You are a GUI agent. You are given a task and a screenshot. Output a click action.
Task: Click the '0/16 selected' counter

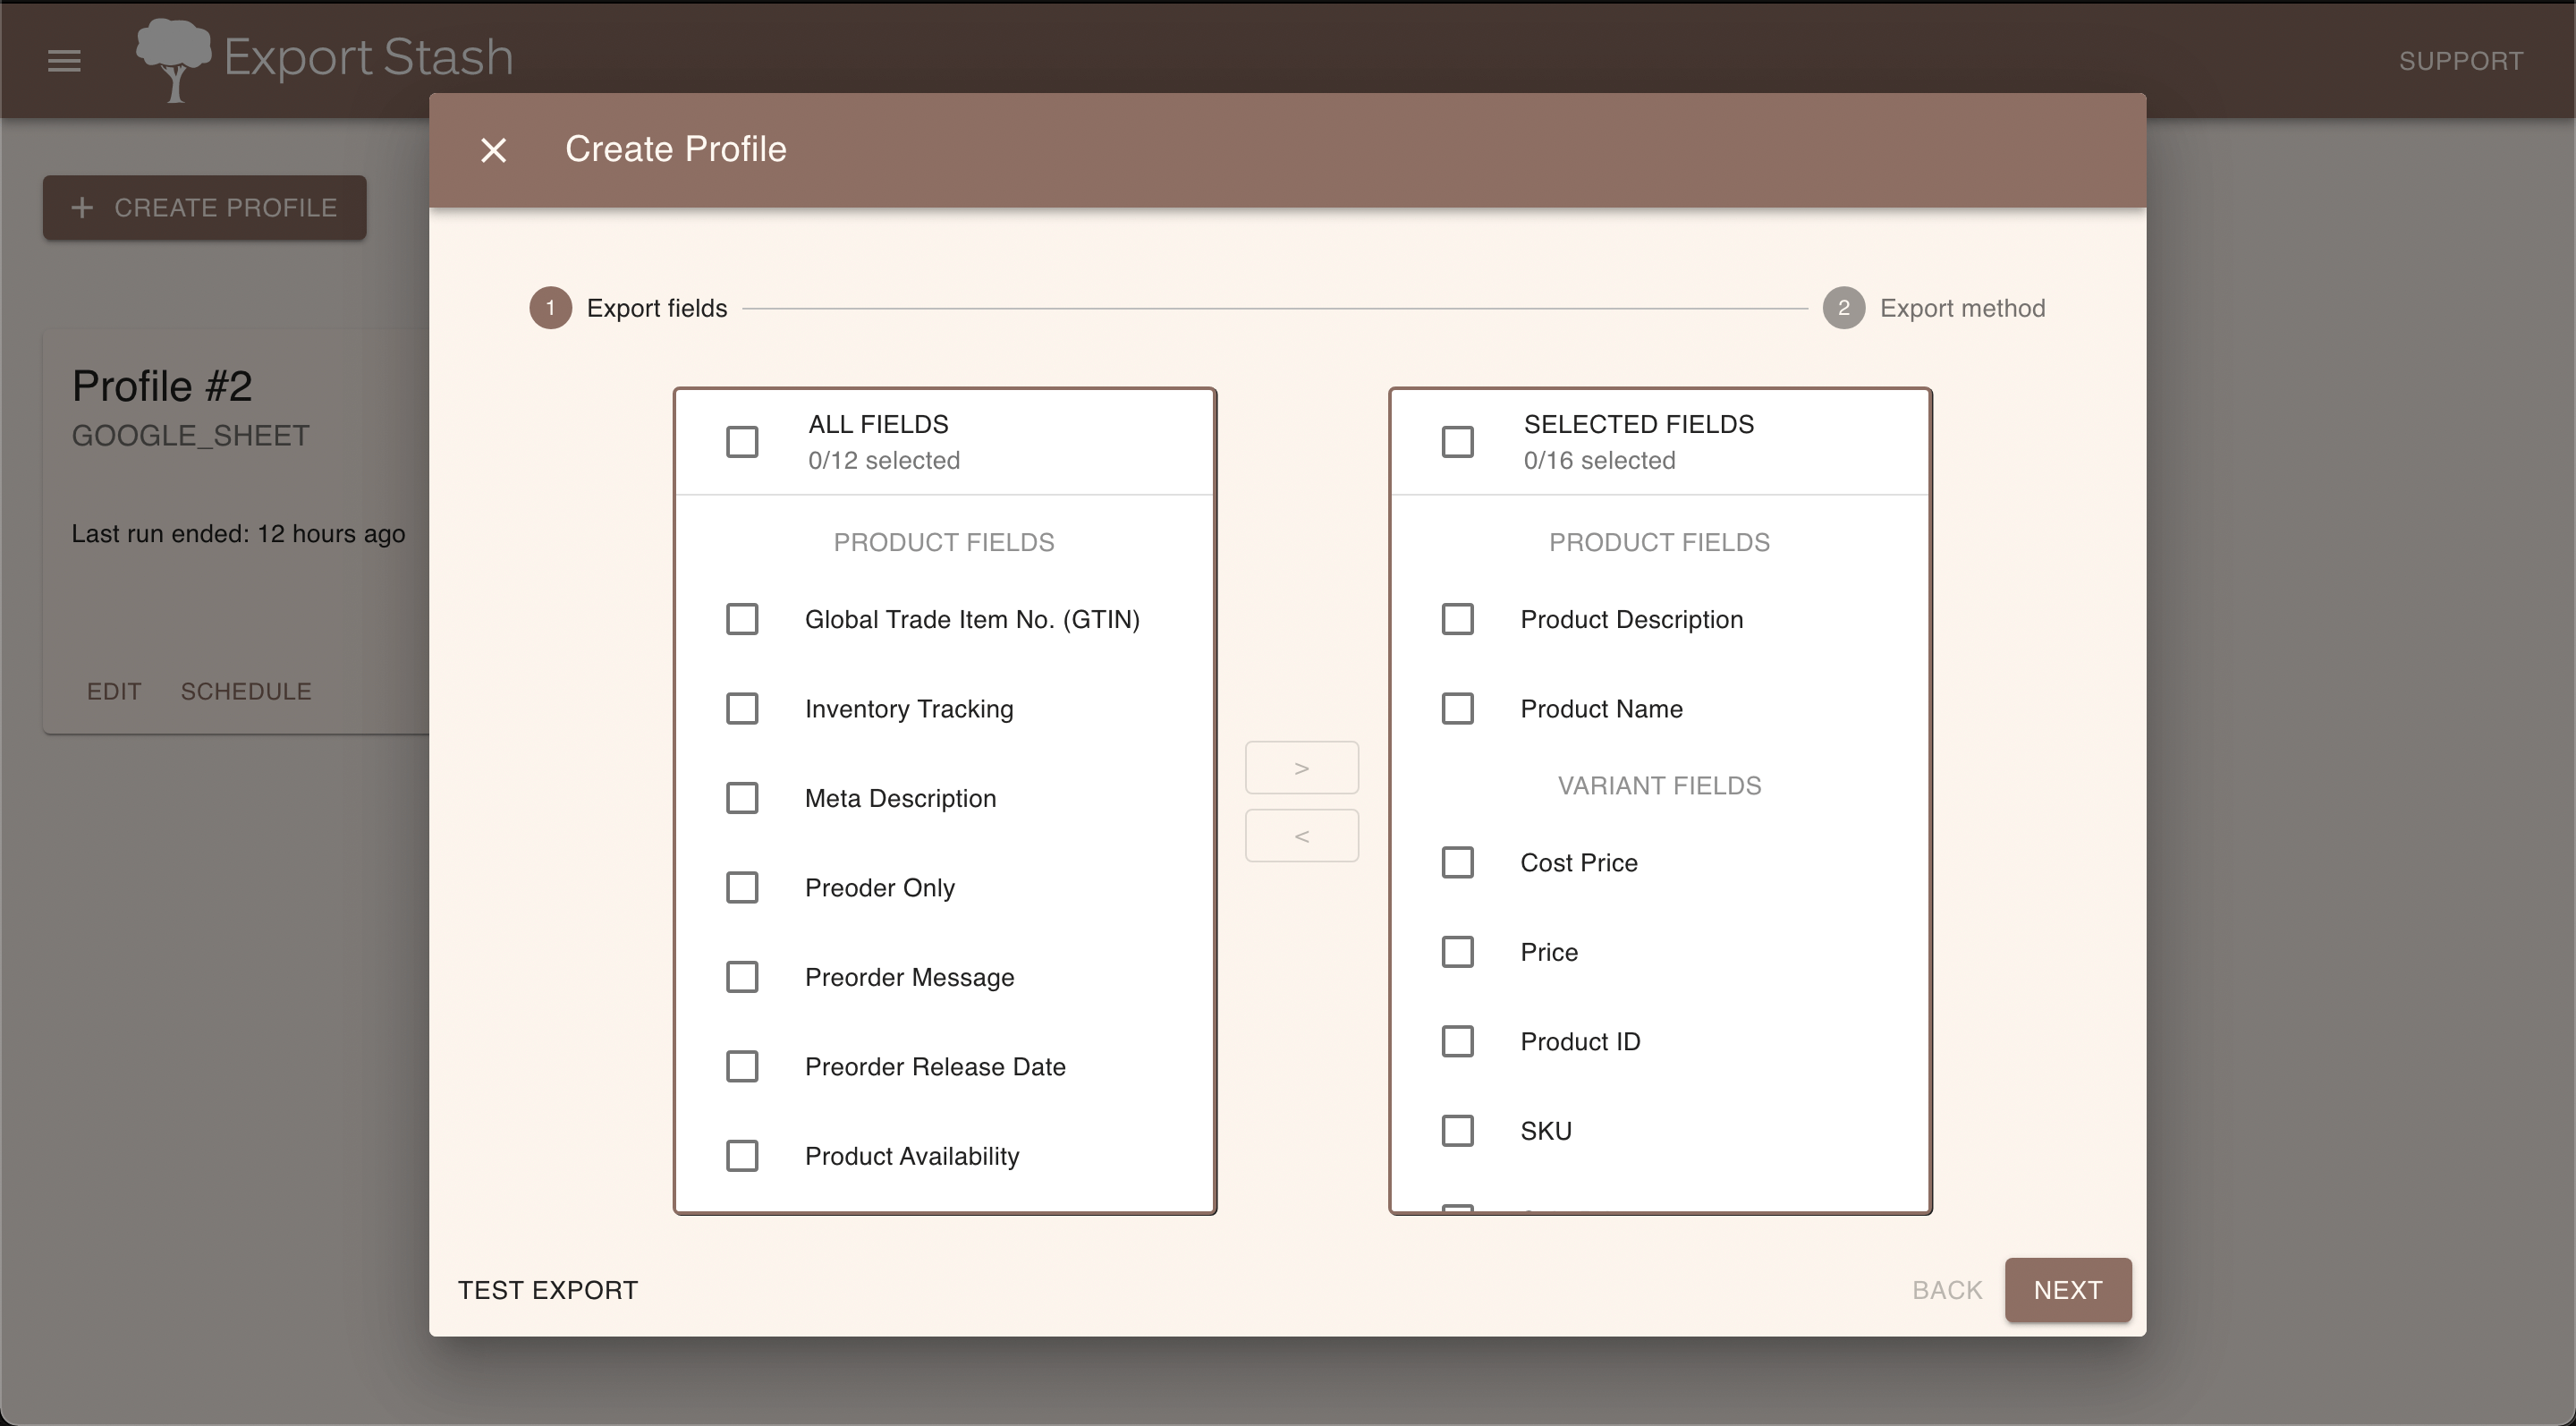click(1599, 460)
